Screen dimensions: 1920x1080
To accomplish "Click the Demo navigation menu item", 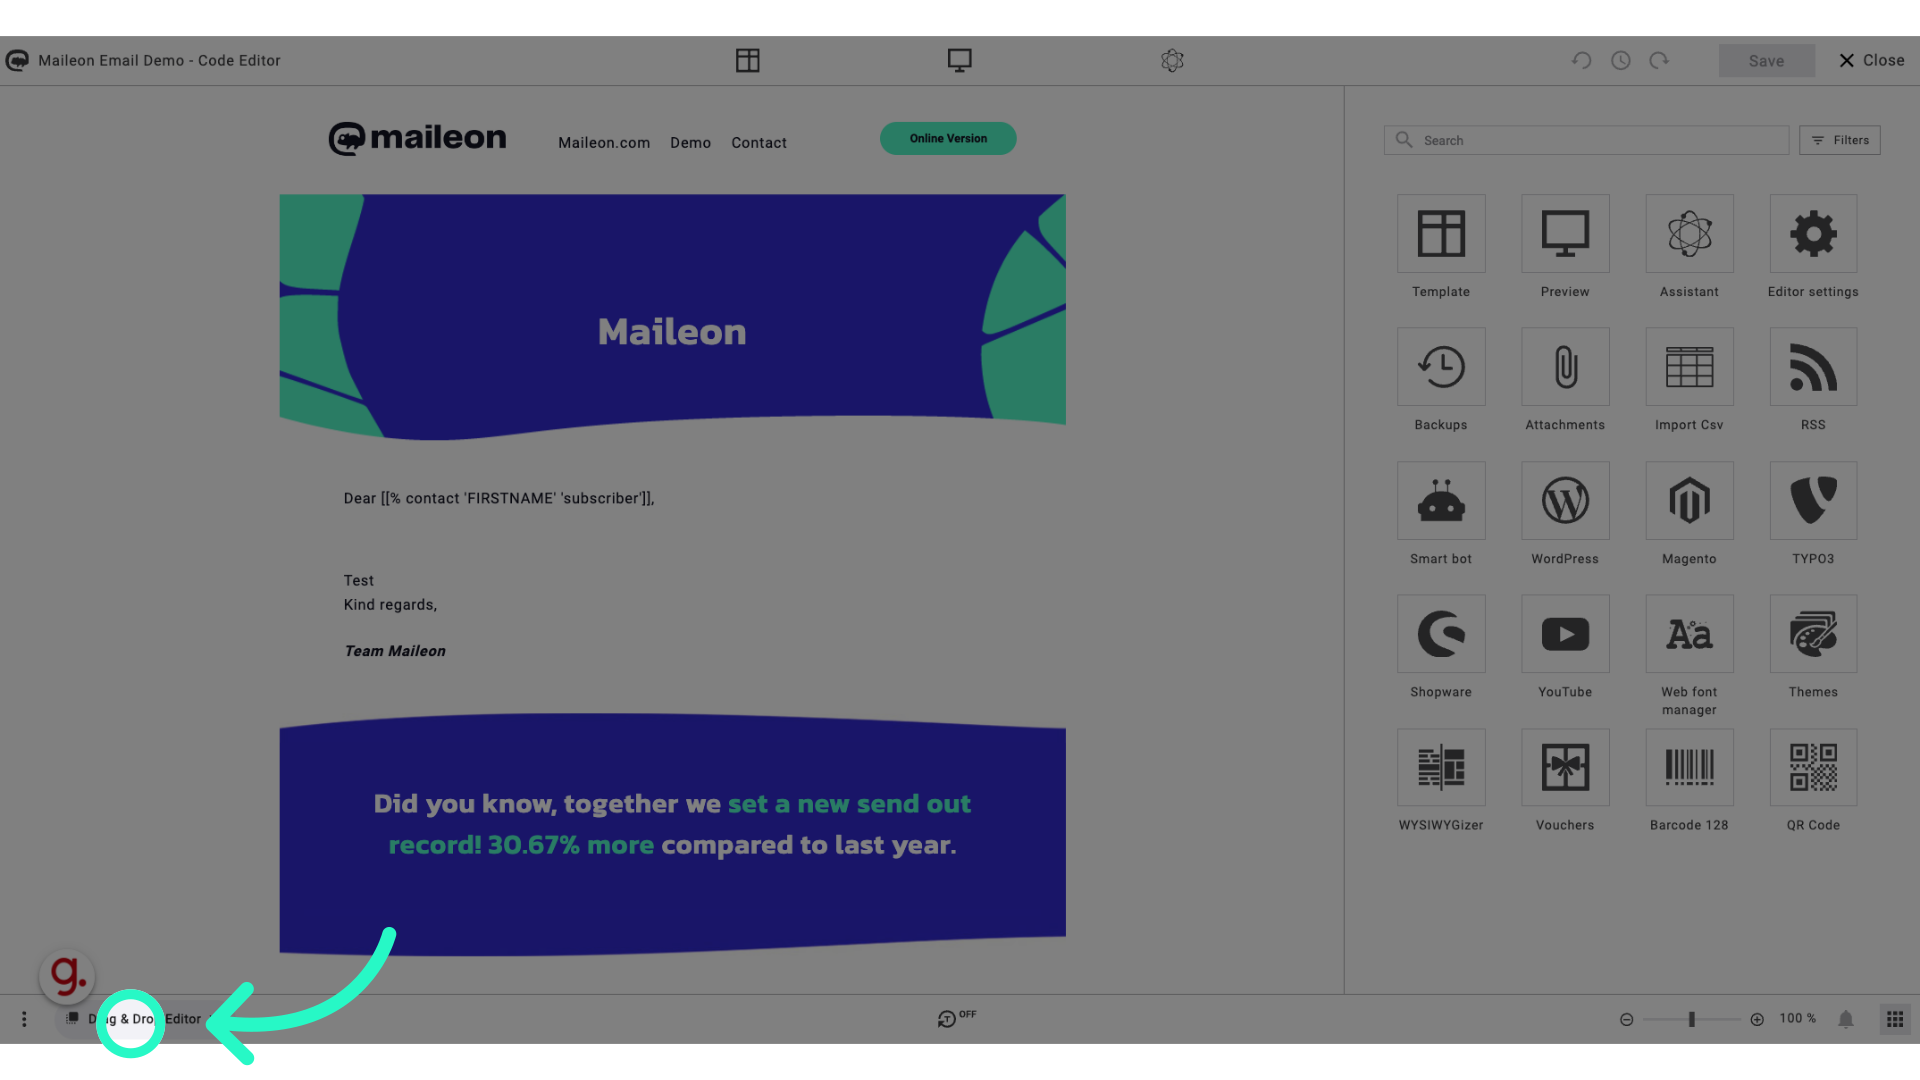I will (690, 141).
